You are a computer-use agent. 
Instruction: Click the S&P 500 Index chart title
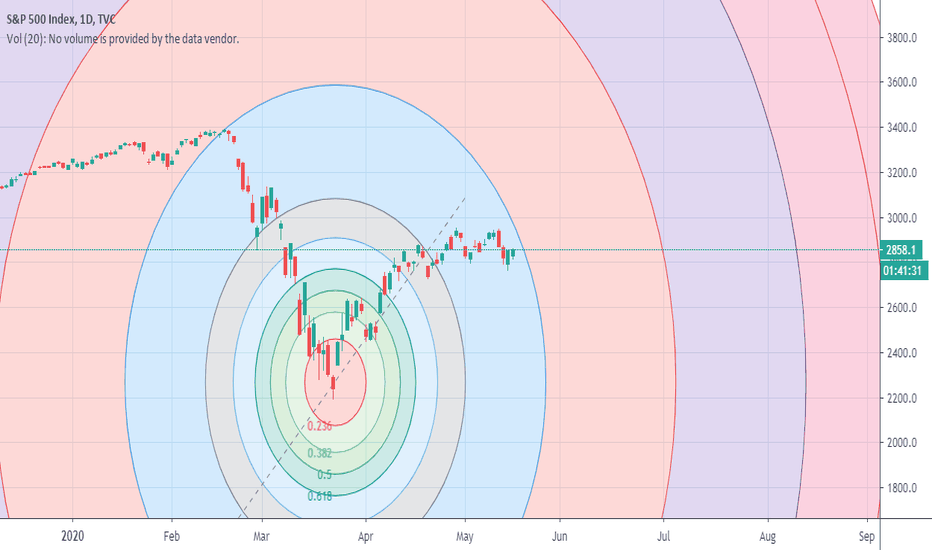(61, 20)
